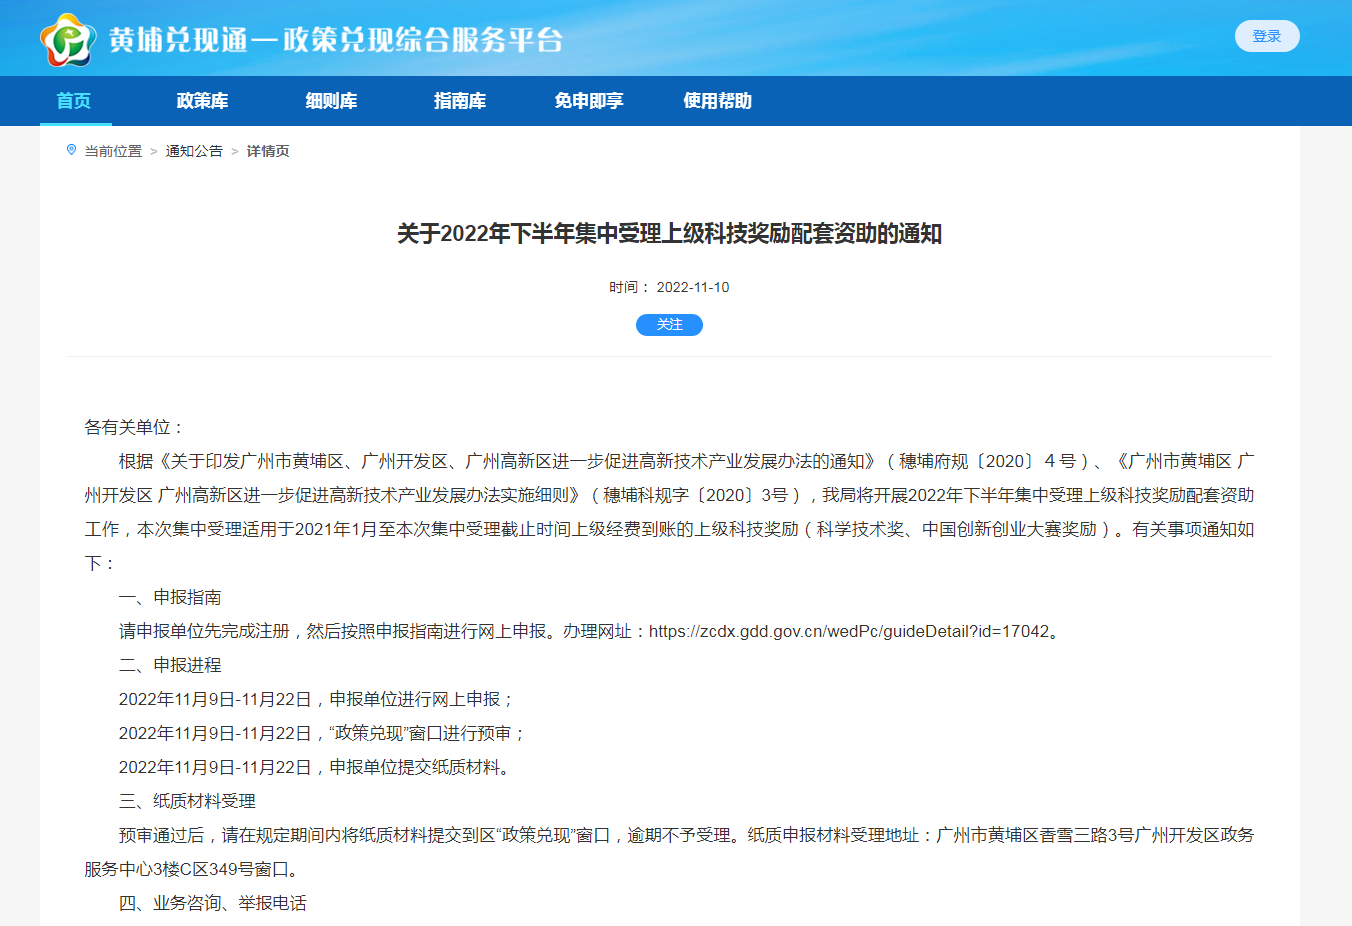This screenshot has width=1352, height=926.
Task: Switch to the 细则库 tab
Action: [331, 101]
